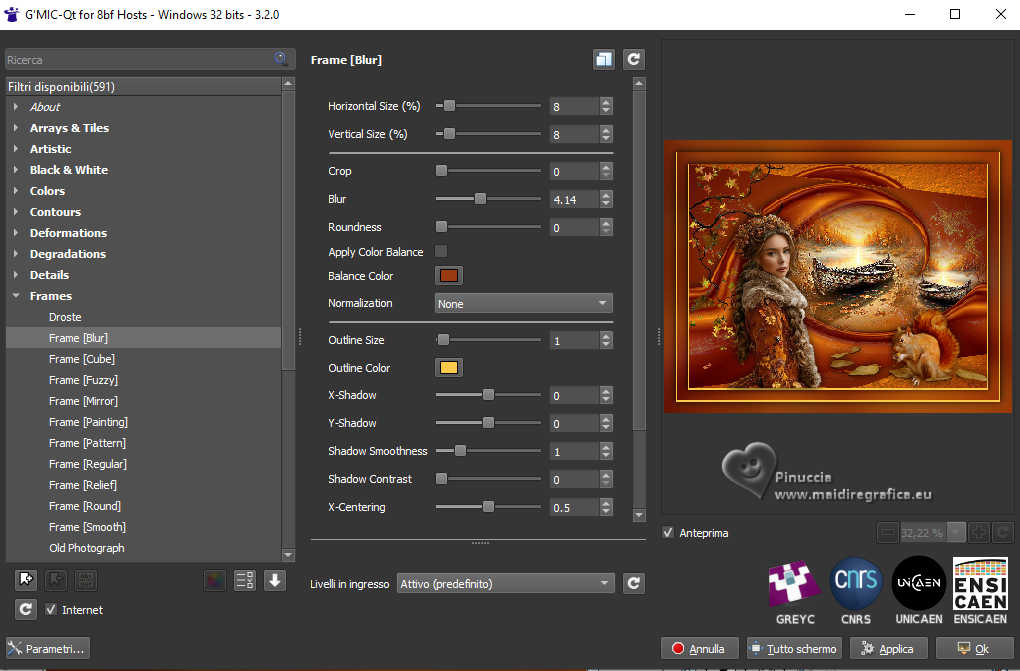Expand the Colors category
Image resolution: width=1020 pixels, height=671 pixels.
pos(16,191)
